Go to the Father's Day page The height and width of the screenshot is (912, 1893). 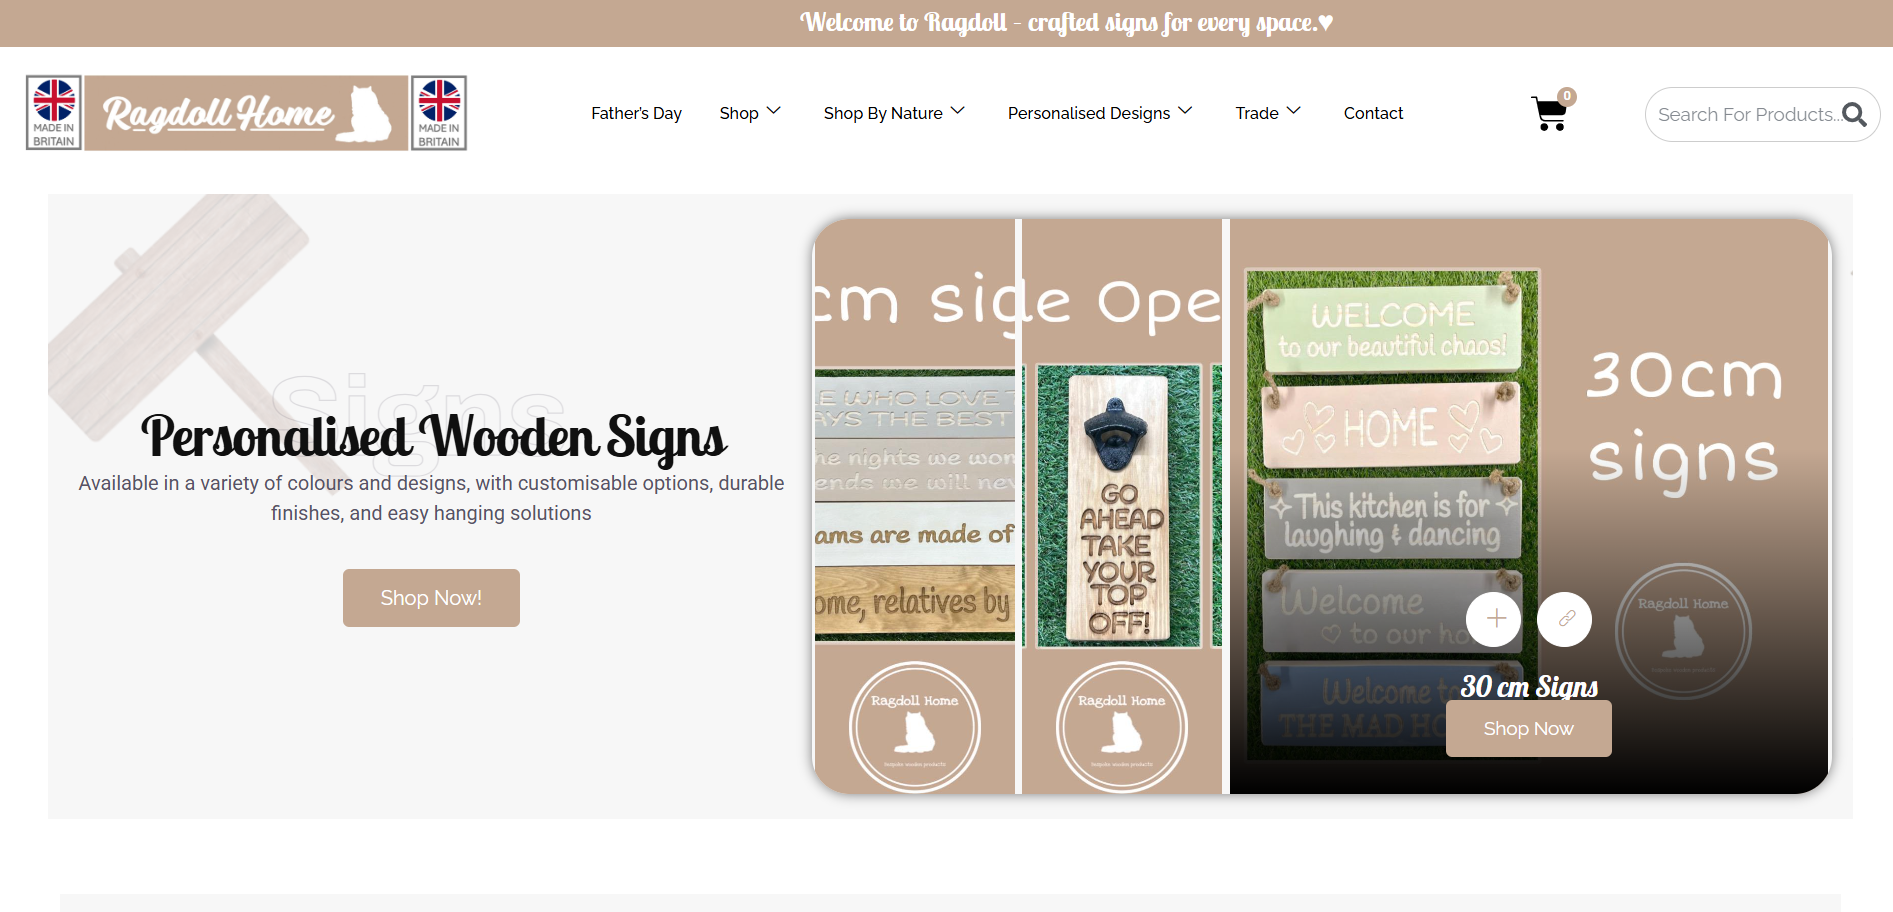click(x=636, y=113)
